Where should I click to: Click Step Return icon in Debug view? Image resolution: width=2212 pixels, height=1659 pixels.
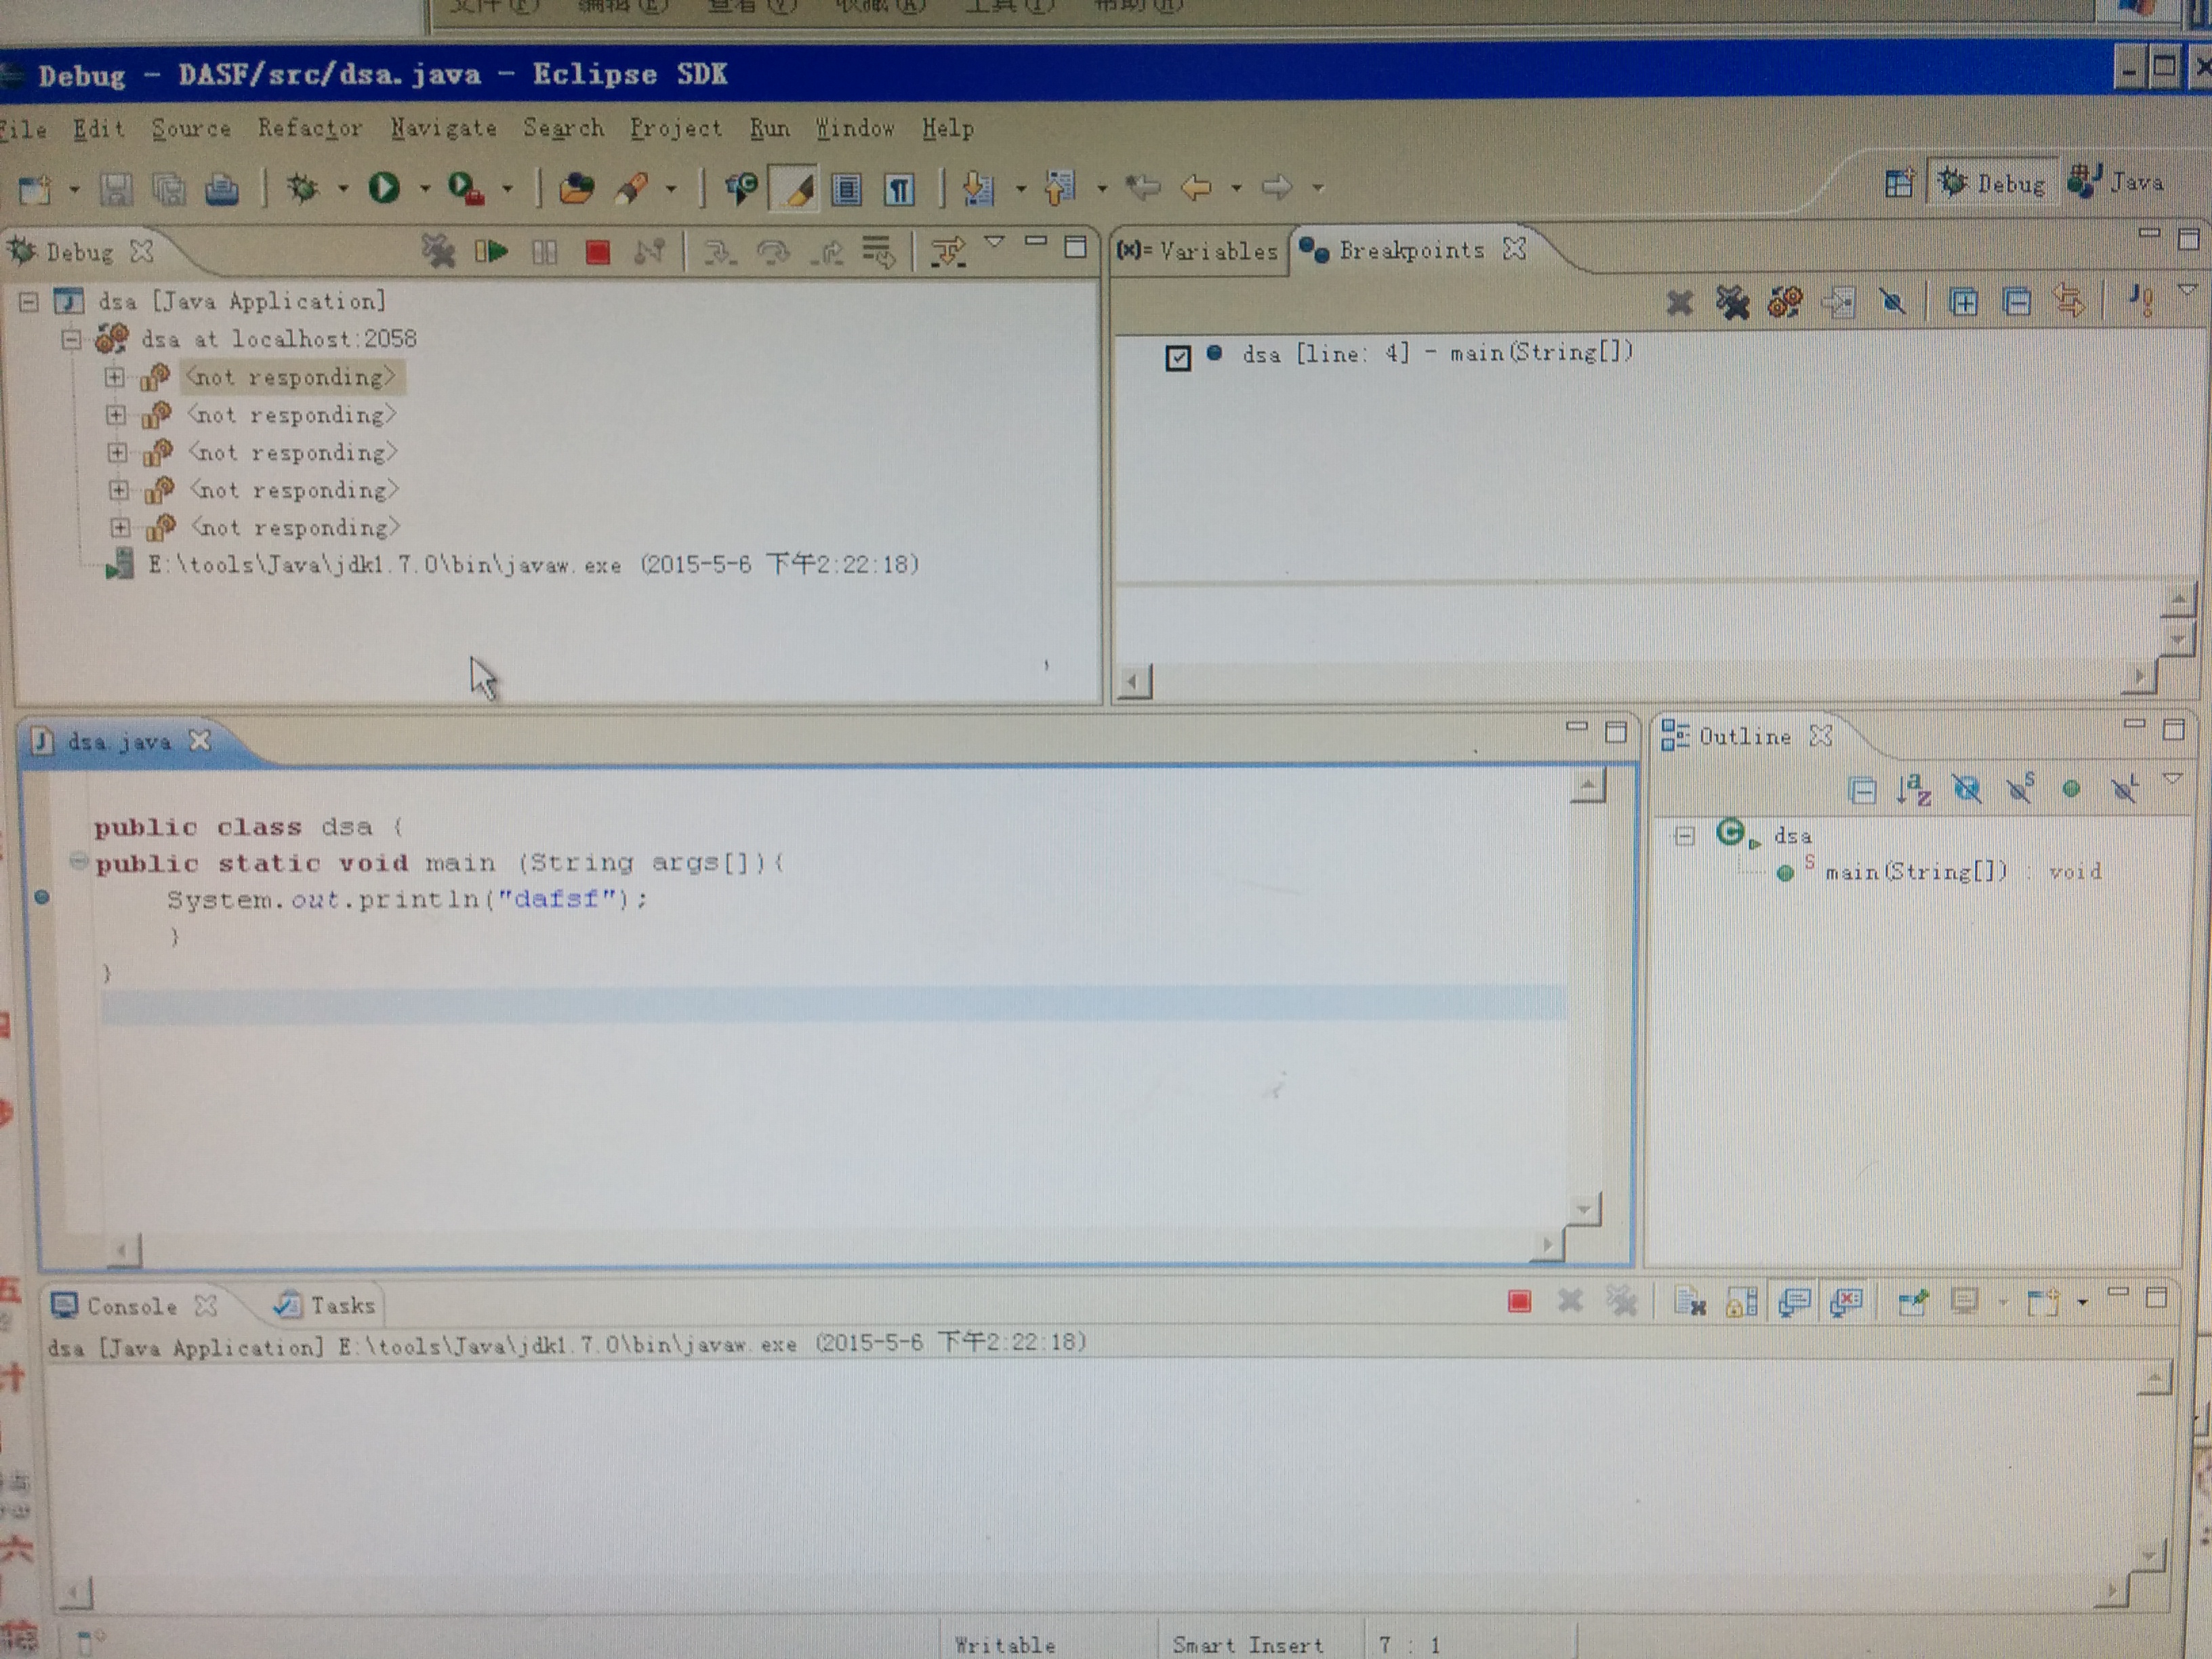click(x=827, y=252)
